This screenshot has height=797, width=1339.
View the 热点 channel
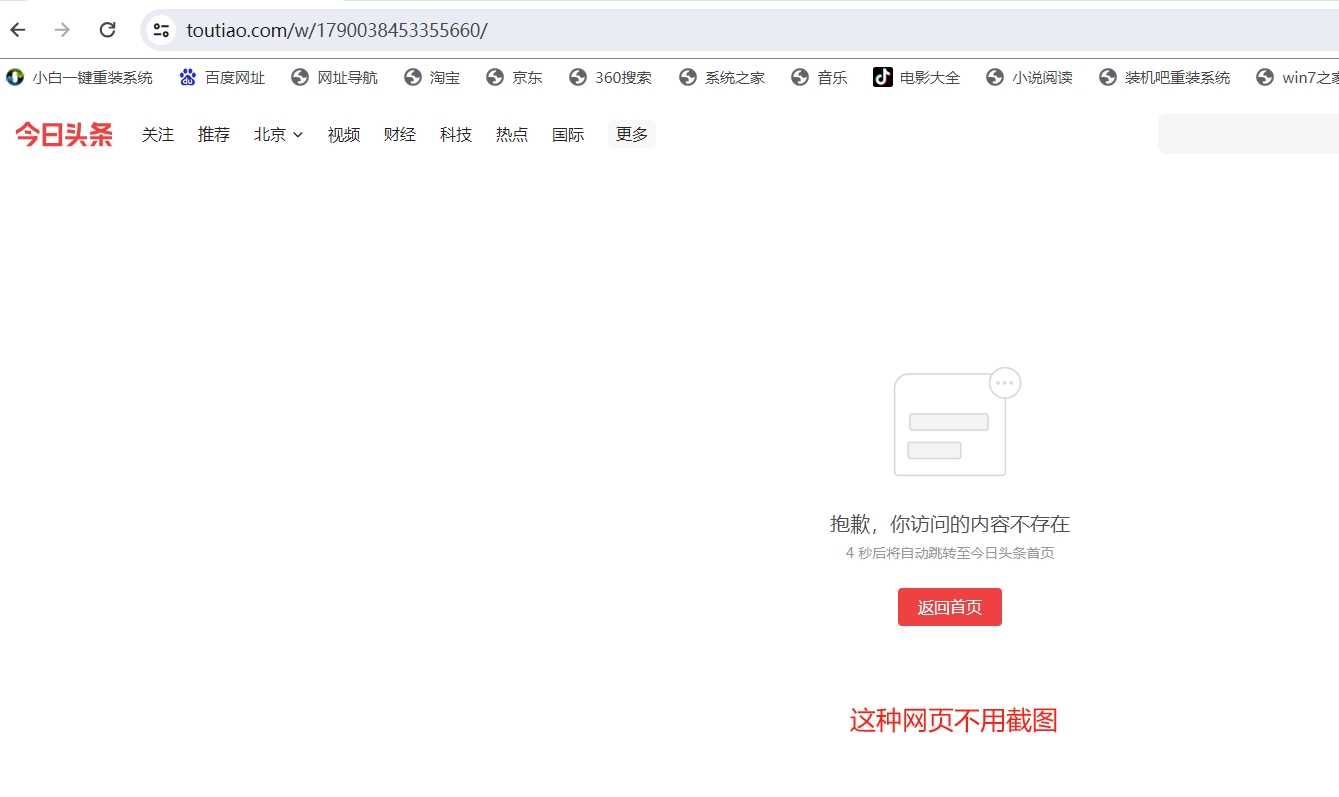tap(512, 134)
